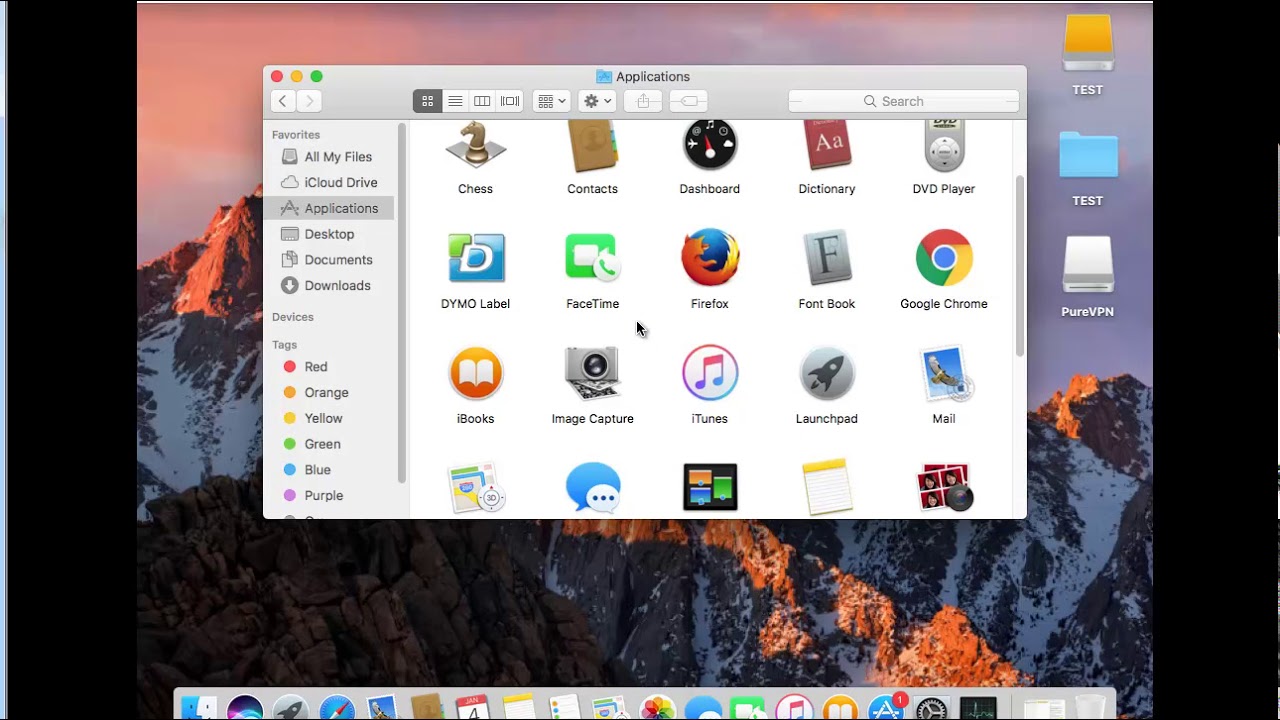Select the DYMO Label application icon
The image size is (1280, 720).
(x=476, y=258)
